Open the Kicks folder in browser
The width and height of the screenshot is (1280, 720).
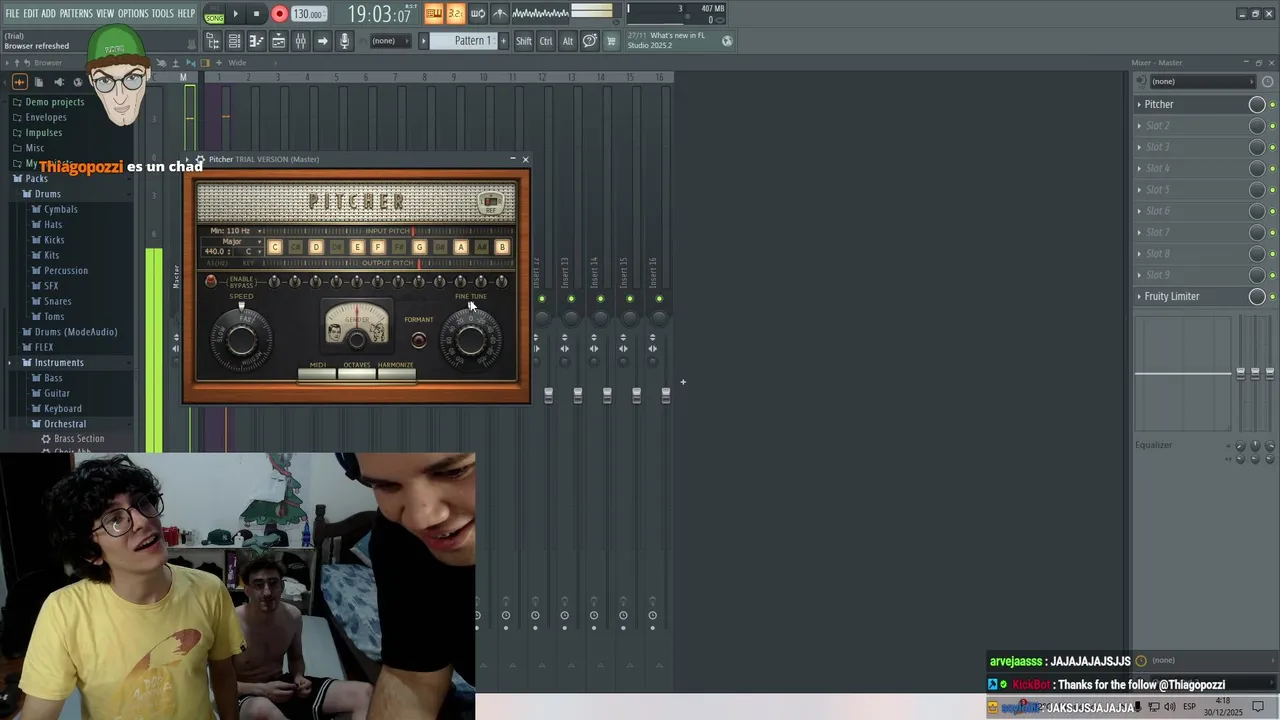(54, 240)
